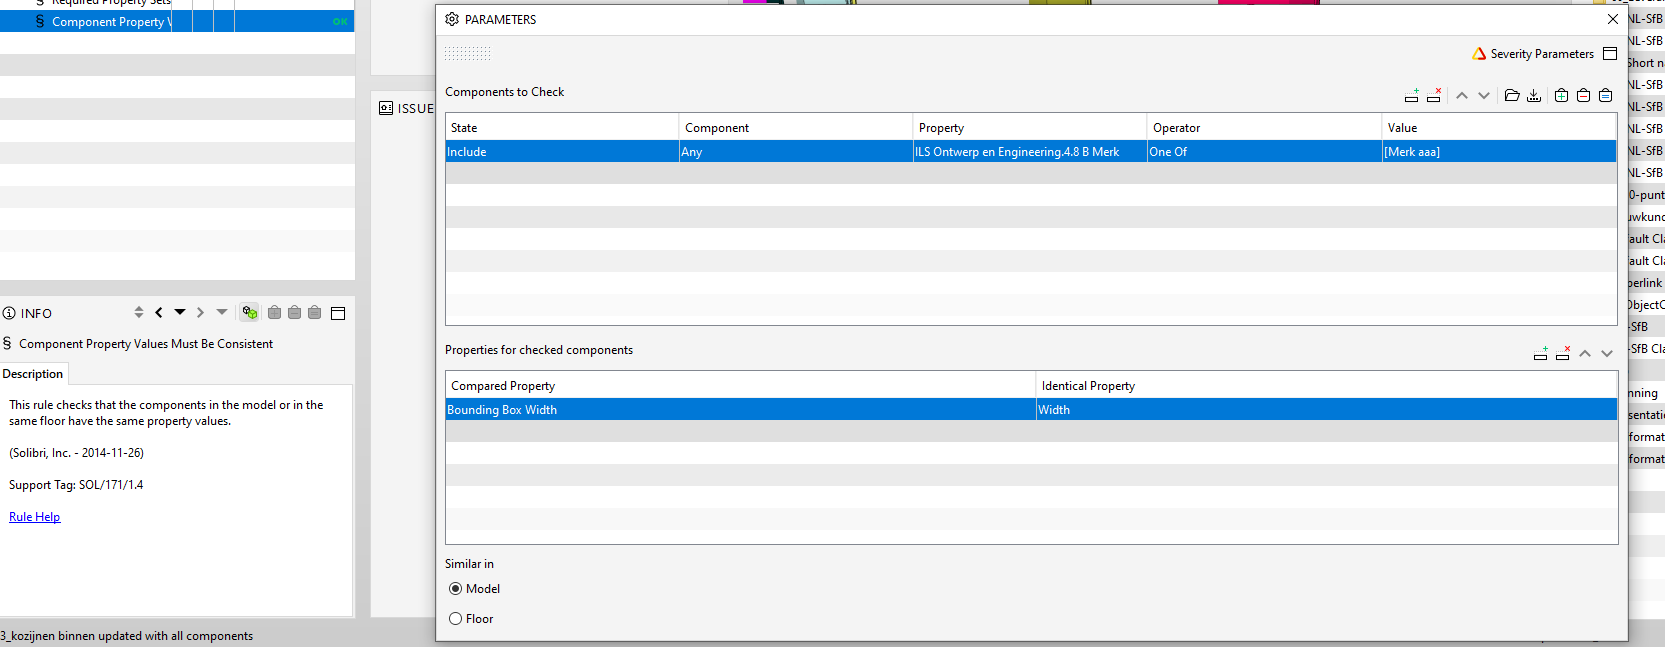Image resolution: width=1665 pixels, height=647 pixels.
Task: Click the Parameters gear icon
Action: (x=452, y=19)
